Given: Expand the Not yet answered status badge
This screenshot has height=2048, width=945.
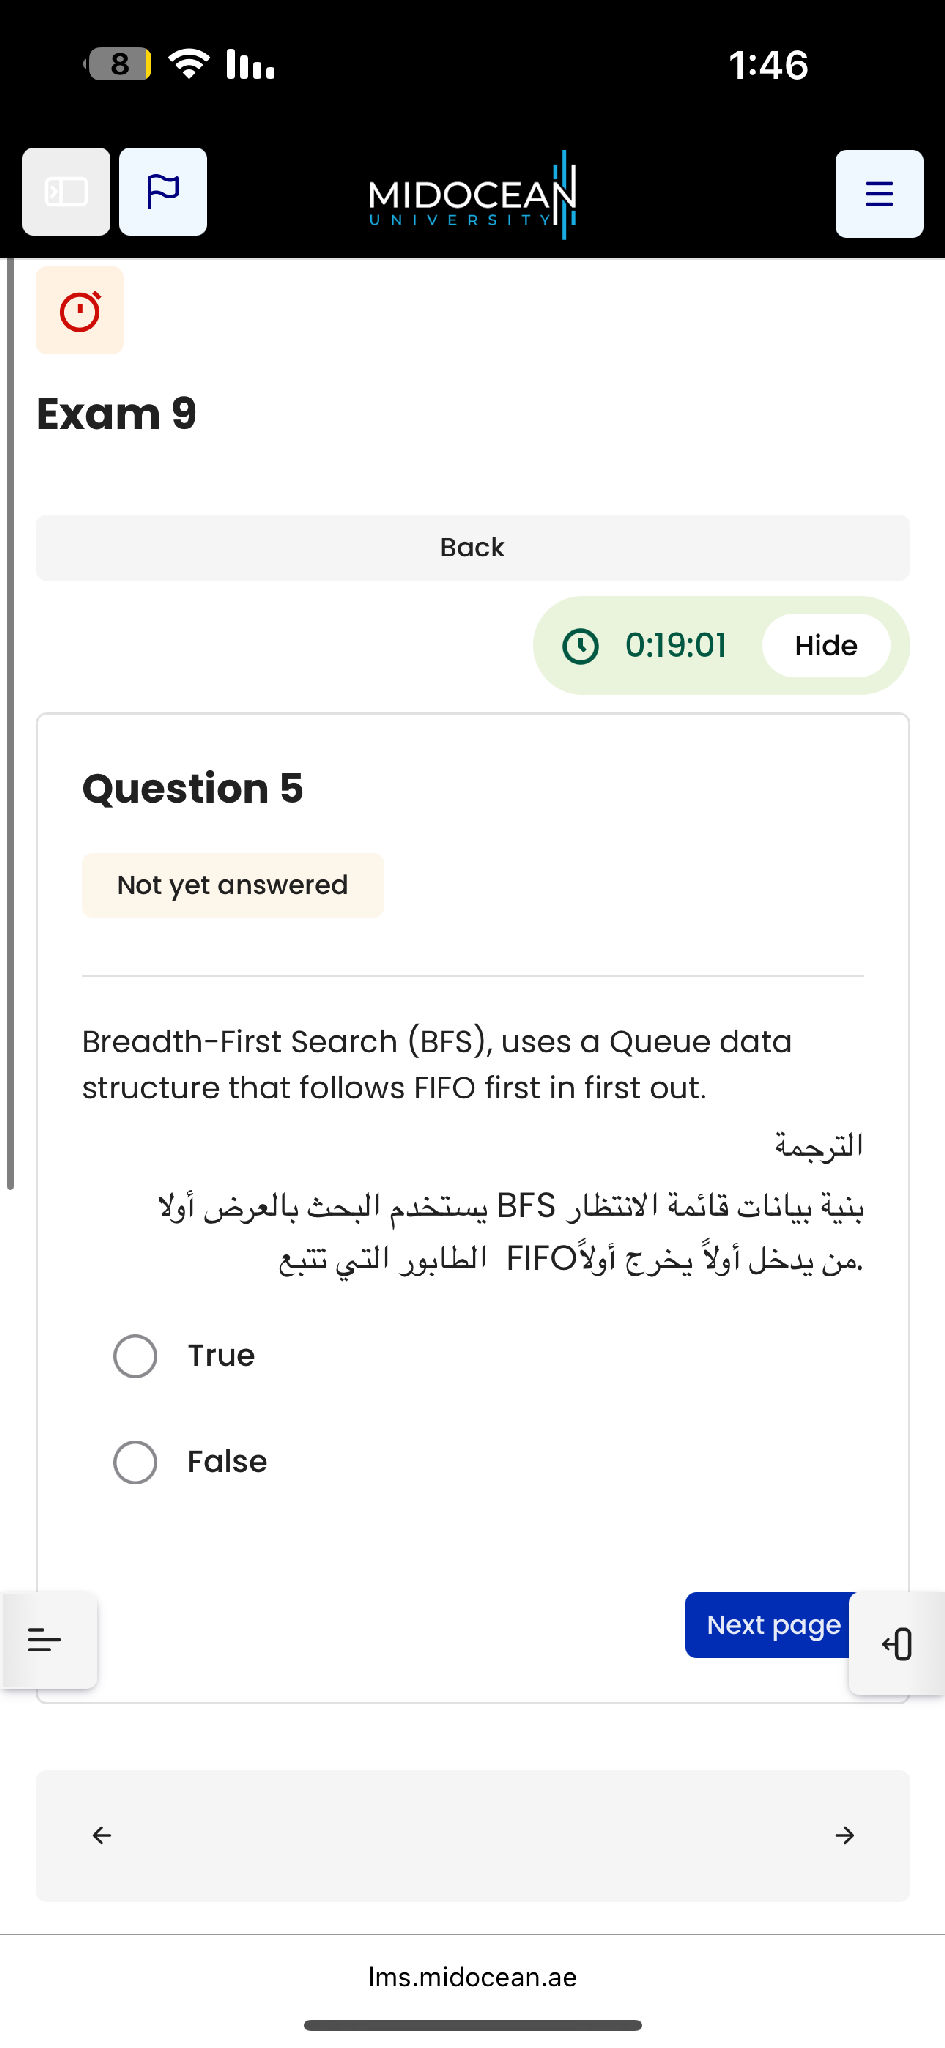Looking at the screenshot, I should [x=232, y=884].
